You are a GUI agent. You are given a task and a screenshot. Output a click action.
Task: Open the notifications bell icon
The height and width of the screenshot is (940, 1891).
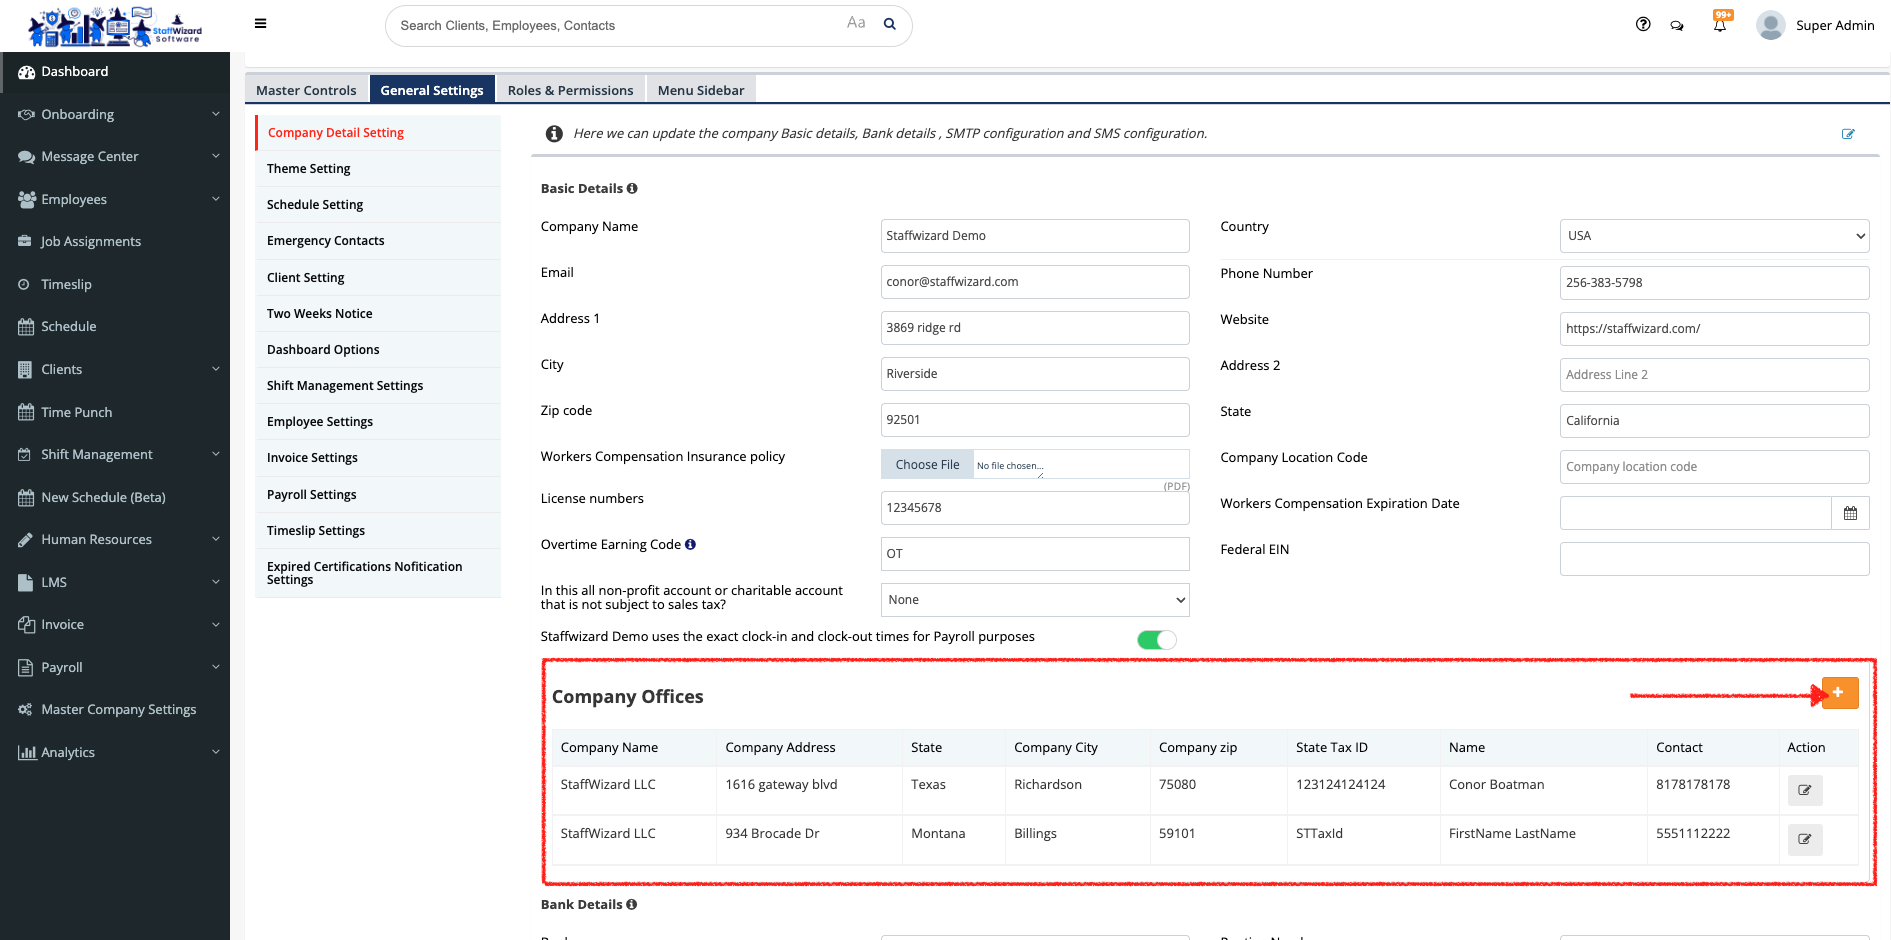point(1720,25)
